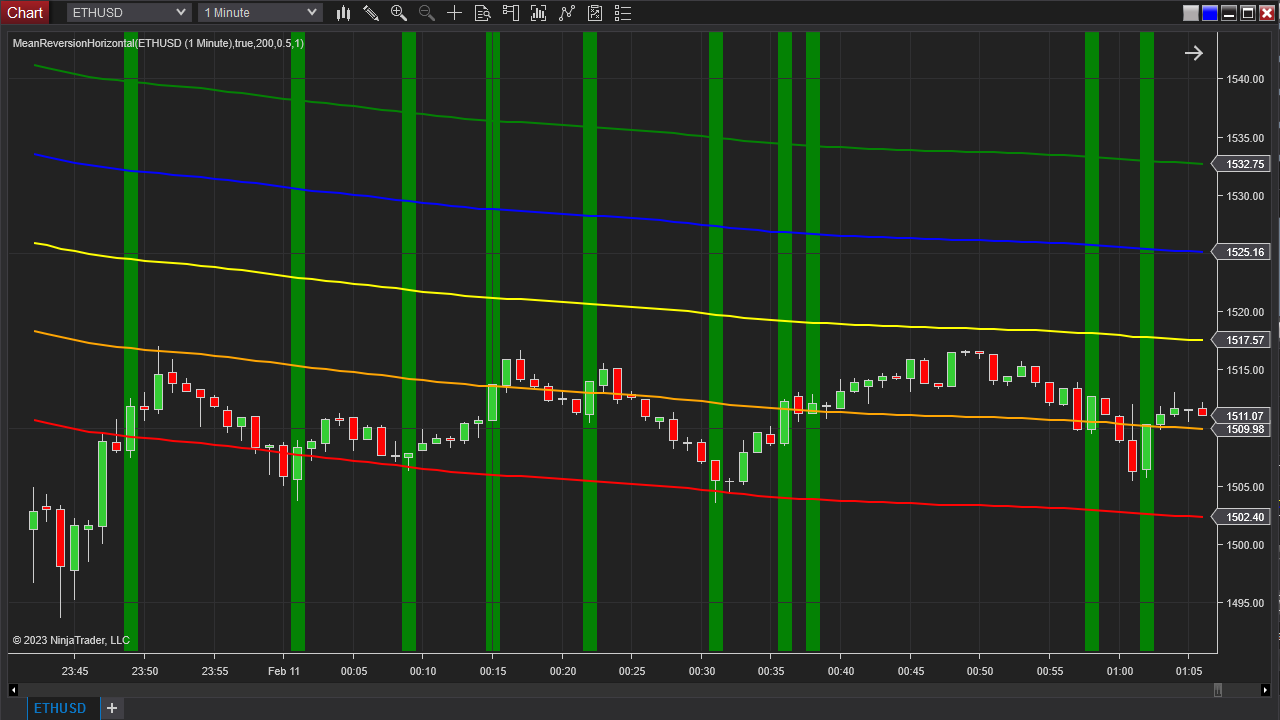Click the horizontal scrollbar thumb

click(1217, 689)
